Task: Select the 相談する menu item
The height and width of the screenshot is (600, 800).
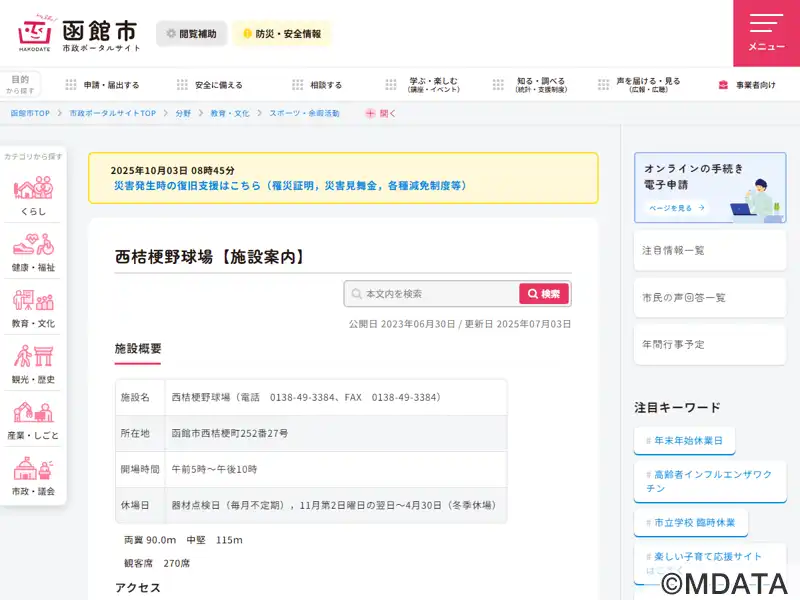Action: [x=317, y=85]
